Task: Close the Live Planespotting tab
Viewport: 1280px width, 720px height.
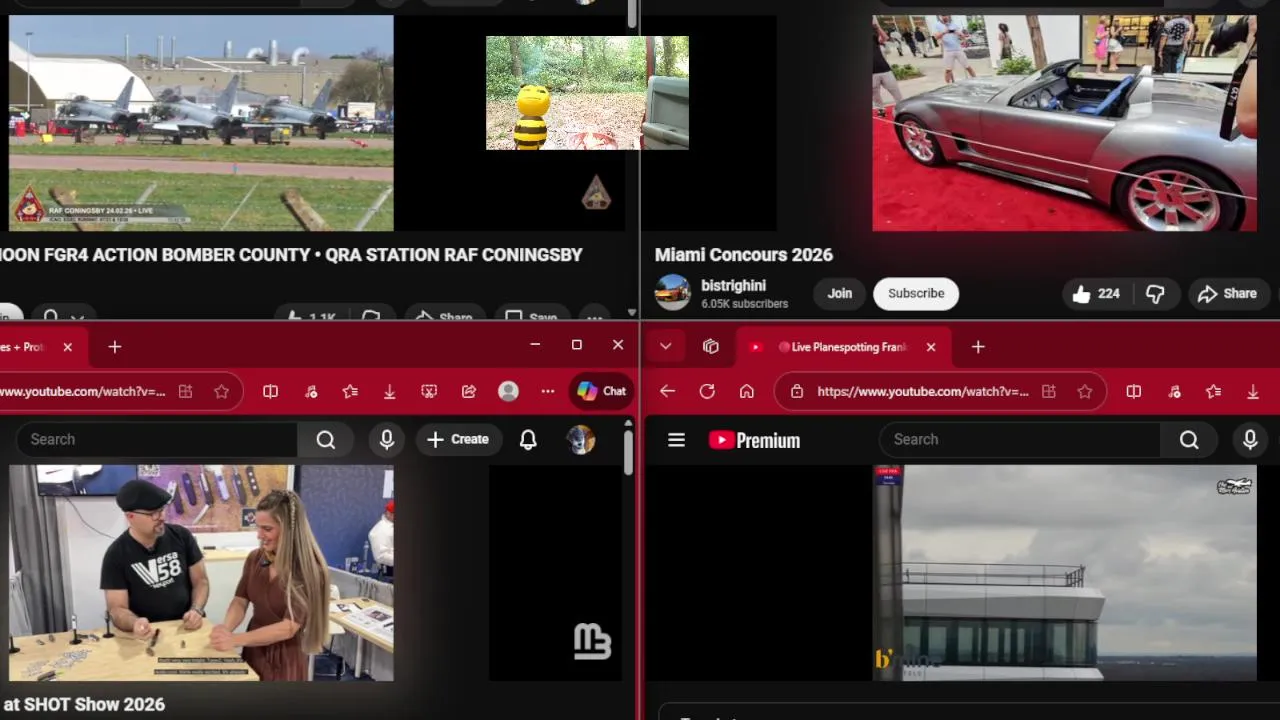Action: [931, 347]
